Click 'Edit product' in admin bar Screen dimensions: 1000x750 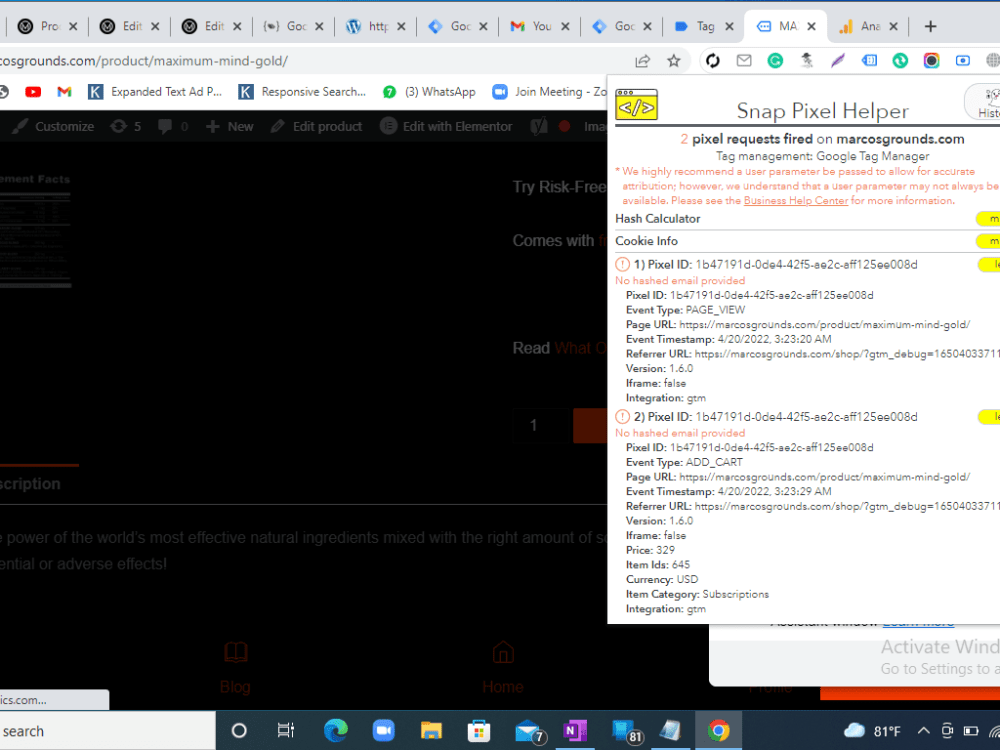click(316, 126)
